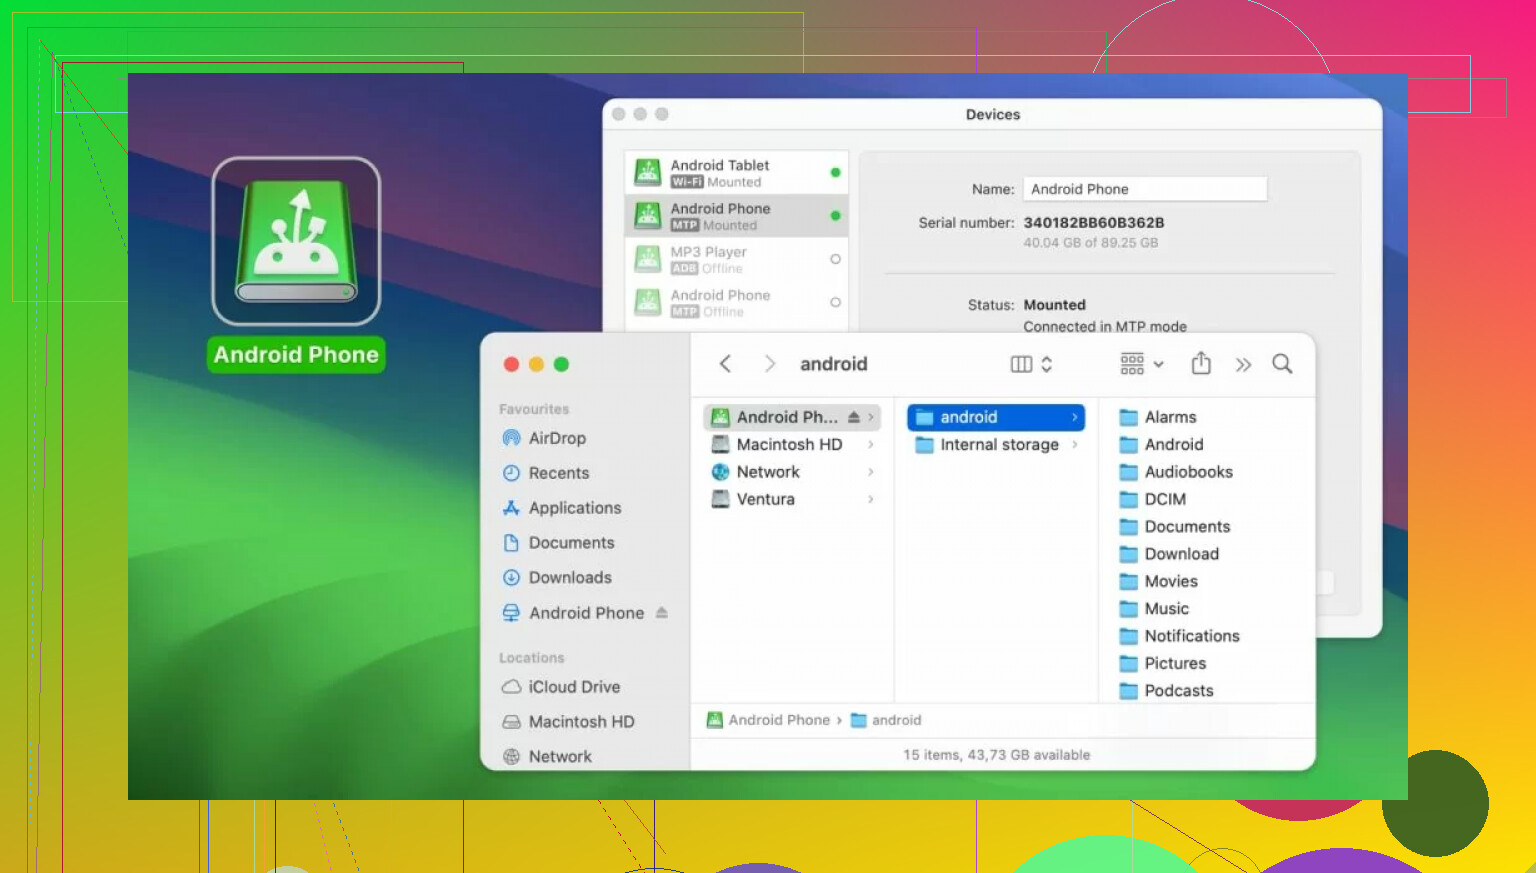Expand chevron next to Ventura row

click(x=871, y=499)
